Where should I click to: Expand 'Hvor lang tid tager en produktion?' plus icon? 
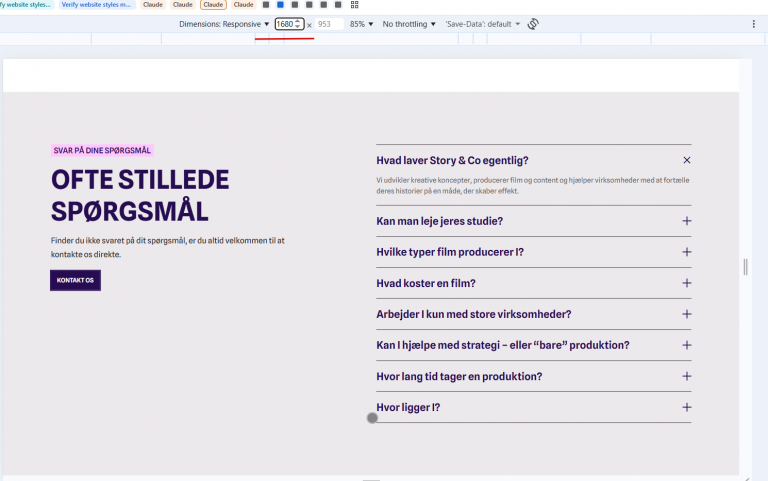(687, 376)
